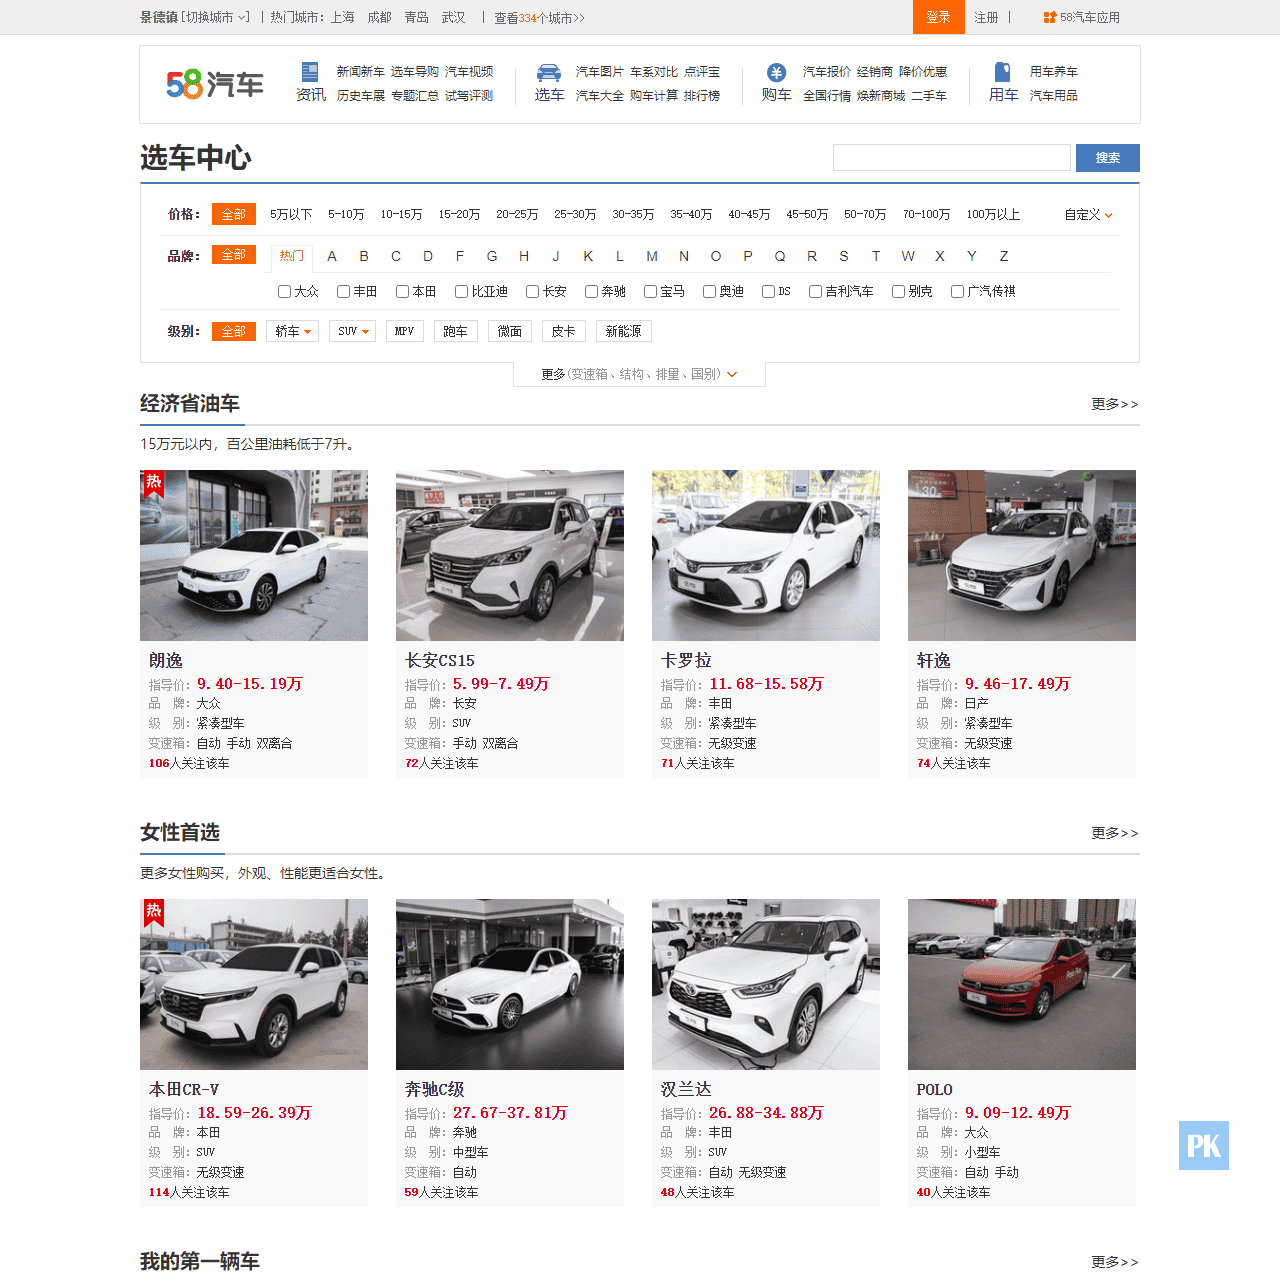The height and width of the screenshot is (1280, 1280).
Task: Expand the SUV level dropdown
Action: pos(354,331)
